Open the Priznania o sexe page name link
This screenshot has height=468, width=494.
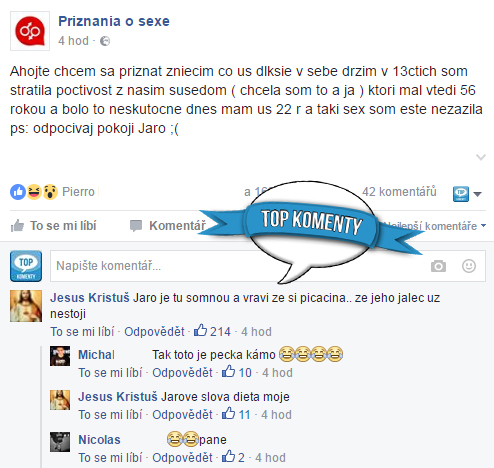click(114, 21)
